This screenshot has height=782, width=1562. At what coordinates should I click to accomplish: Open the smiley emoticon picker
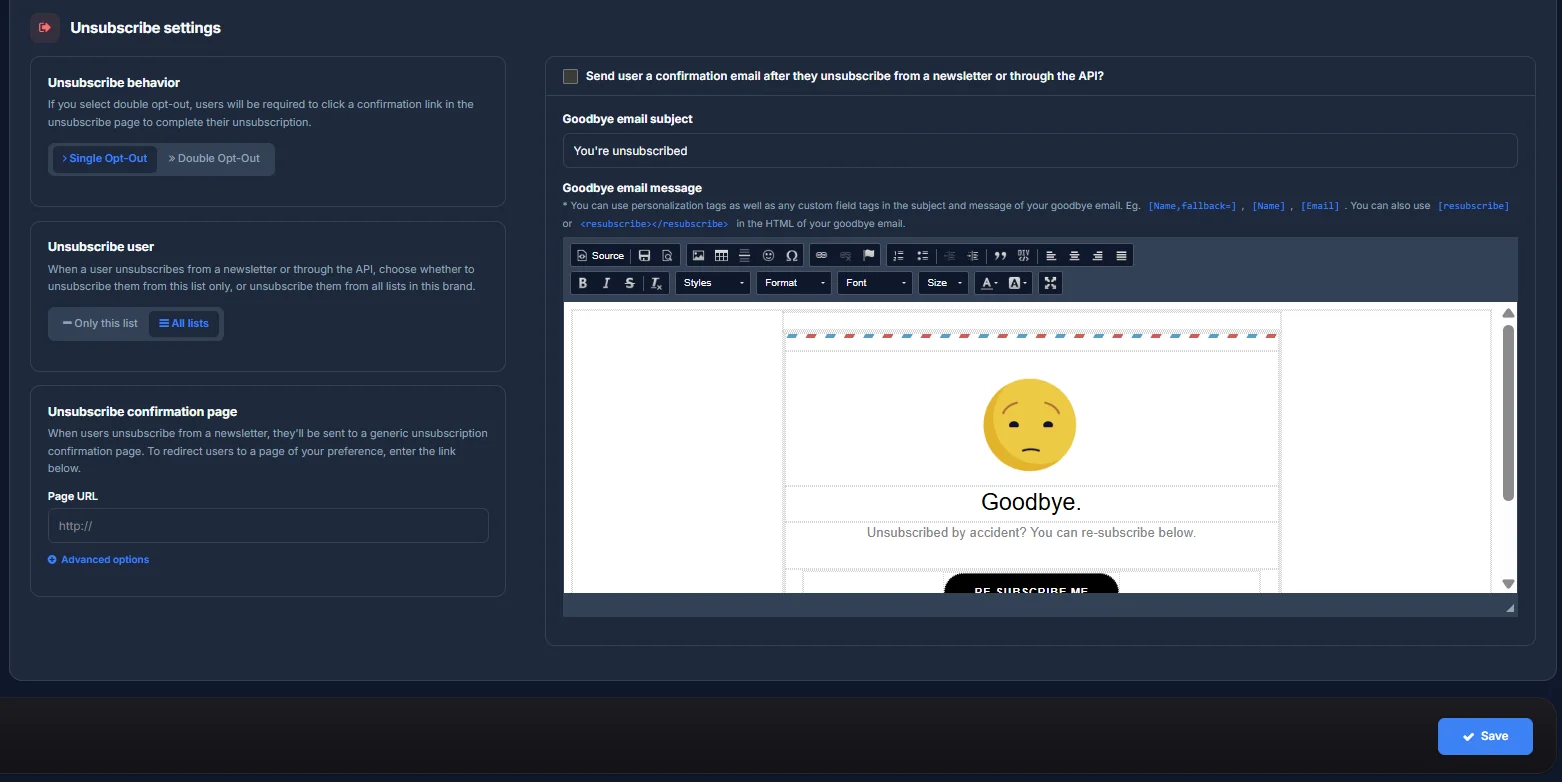[x=768, y=256]
